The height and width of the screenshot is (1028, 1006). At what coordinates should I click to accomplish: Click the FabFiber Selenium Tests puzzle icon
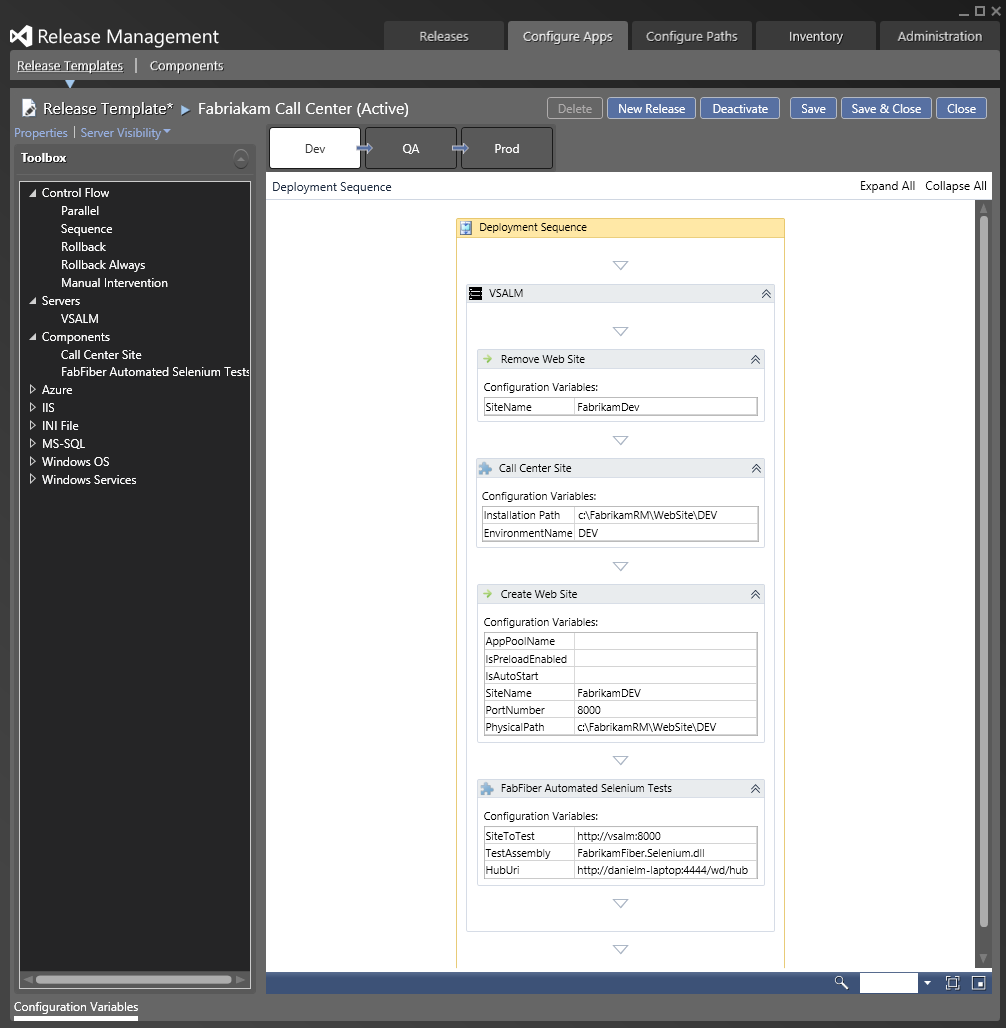point(487,788)
